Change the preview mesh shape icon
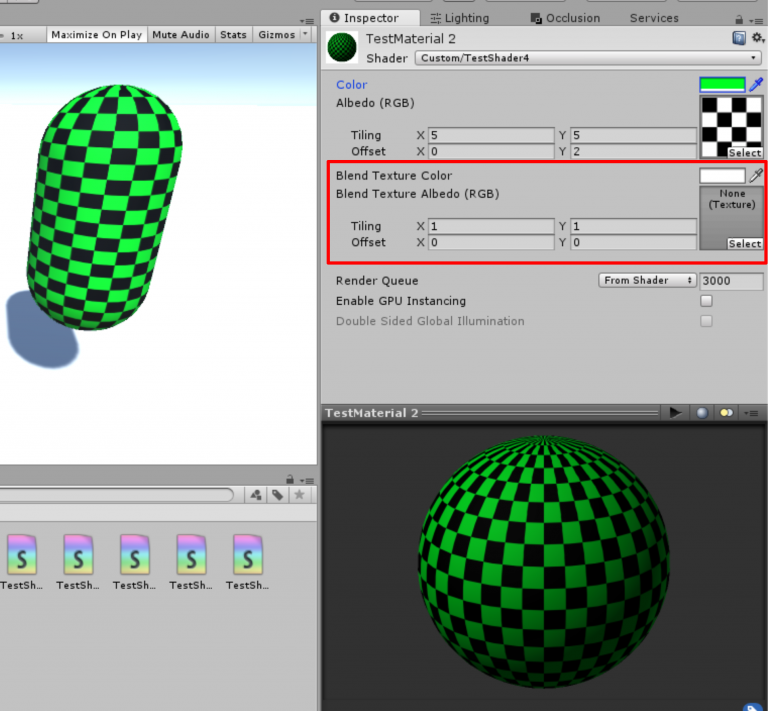Viewport: 768px width, 711px height. (x=702, y=413)
